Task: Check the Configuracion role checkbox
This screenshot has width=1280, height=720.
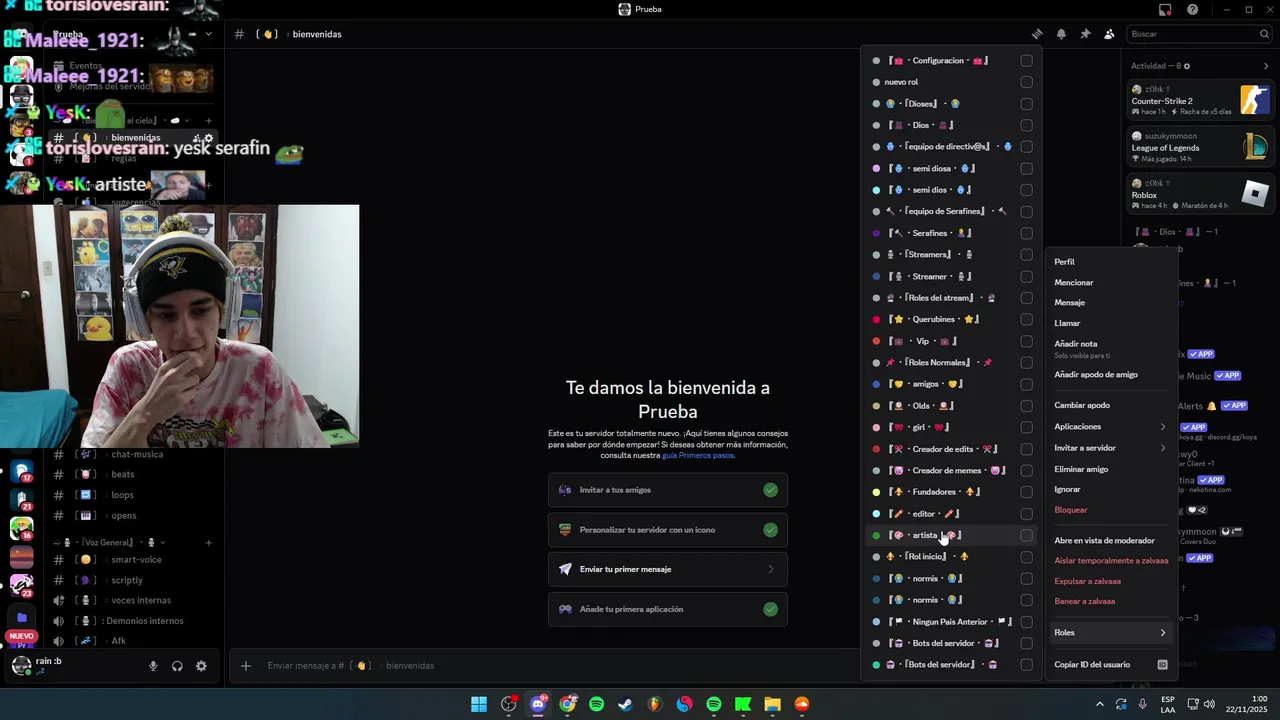Action: pos(1026,61)
